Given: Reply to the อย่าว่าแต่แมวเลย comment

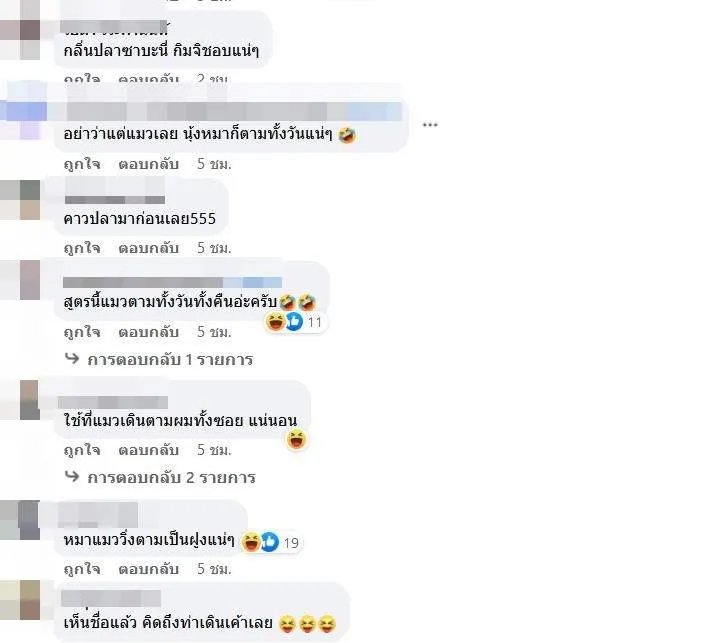Looking at the screenshot, I should coord(149,164).
